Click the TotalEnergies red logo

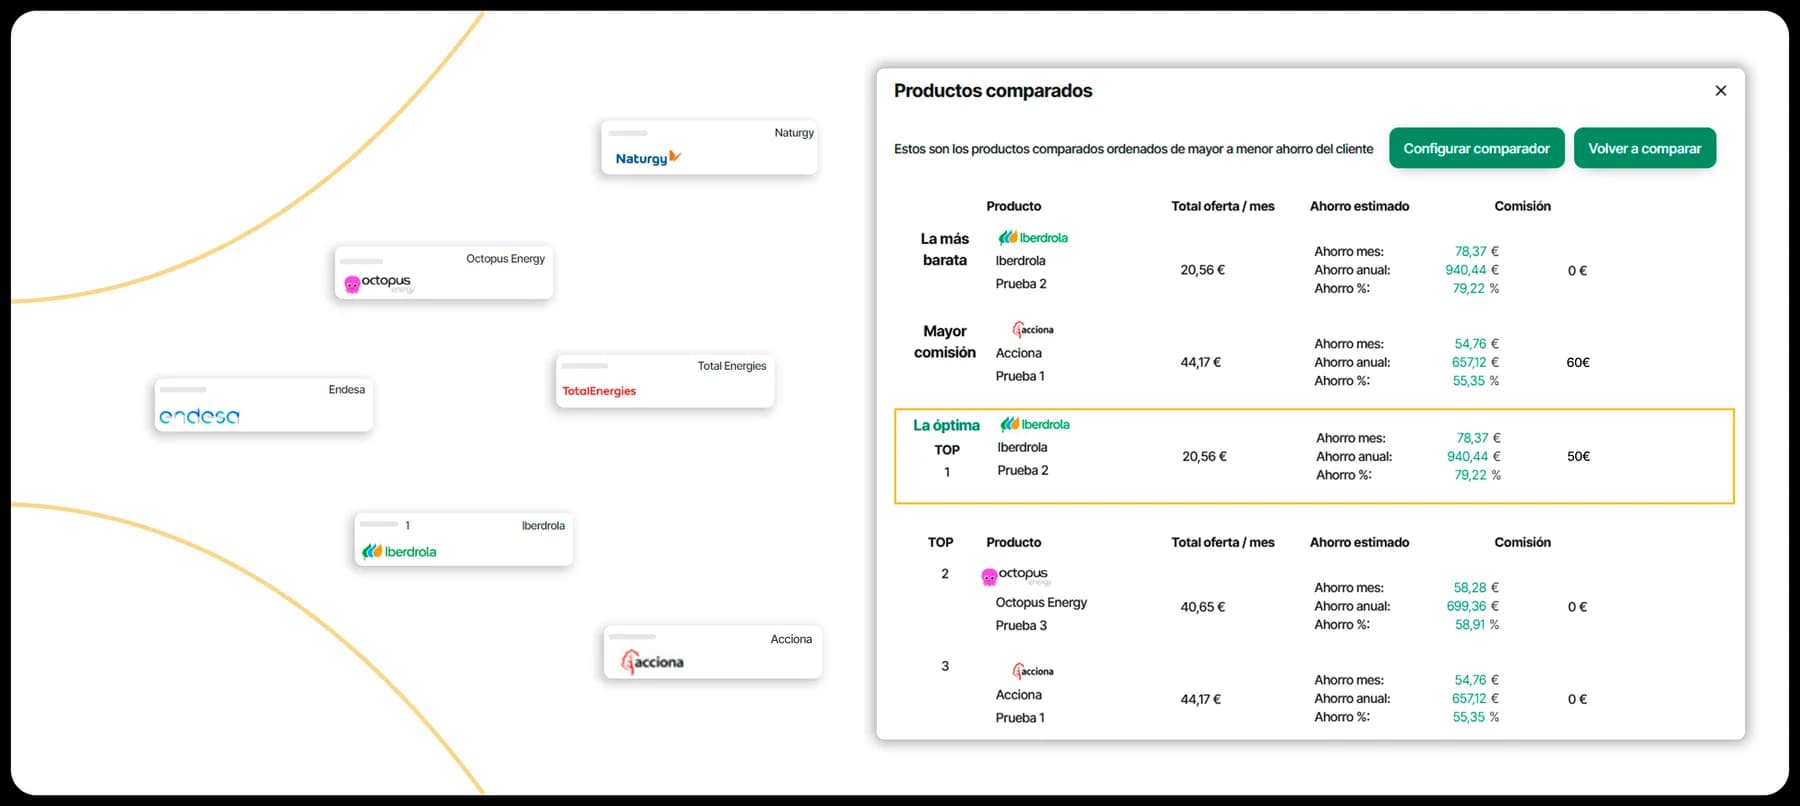click(x=599, y=391)
